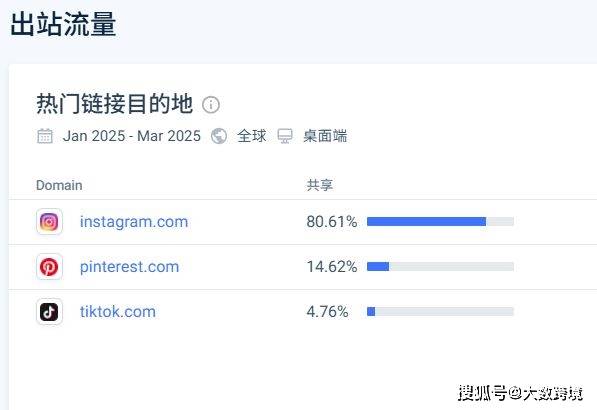Click the 80.61% share value
The height and width of the screenshot is (410, 597).
332,222
